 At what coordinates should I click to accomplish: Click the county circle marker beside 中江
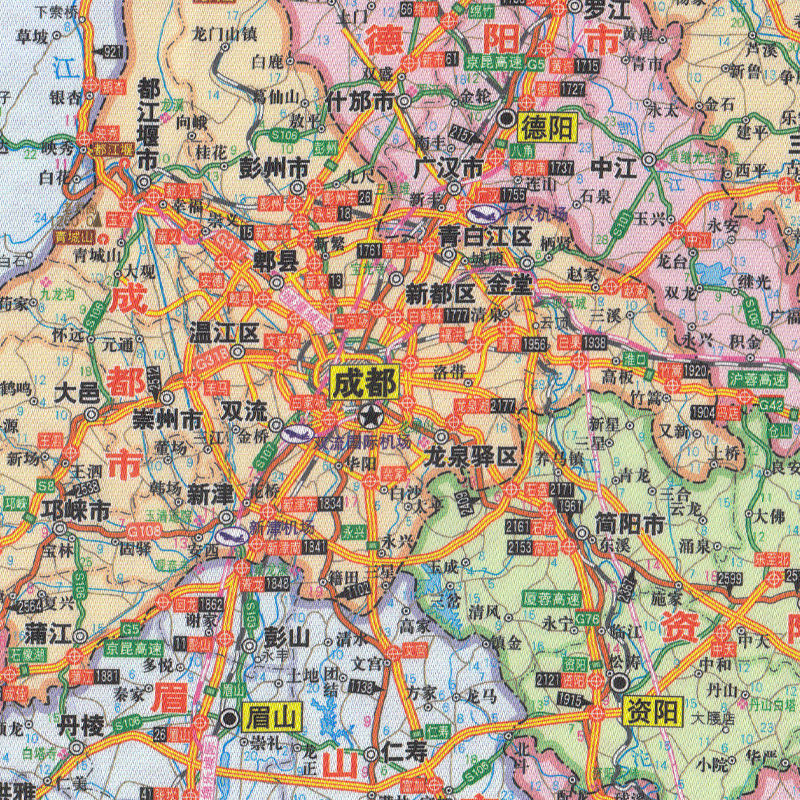(x=649, y=161)
